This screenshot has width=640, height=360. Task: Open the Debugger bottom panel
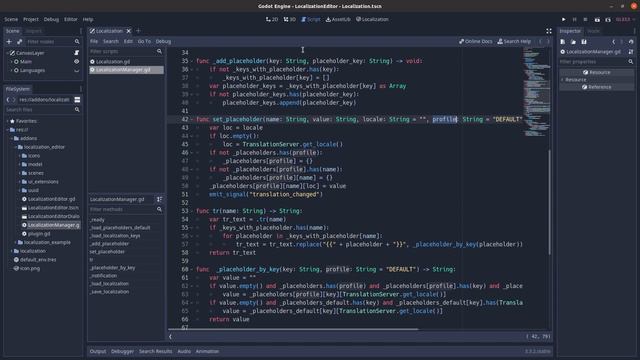coord(122,351)
